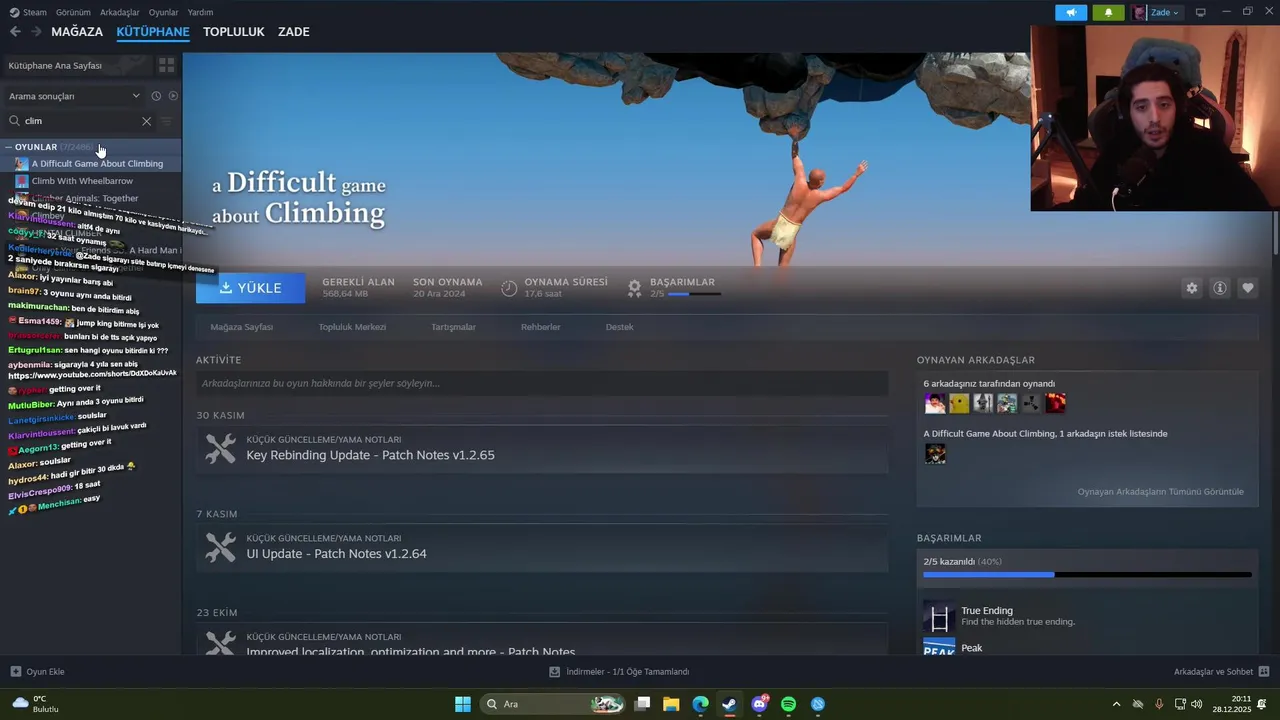Screen dimensions: 1280x720
Task: Open Kütüphane Ana Sayfası button
Action: (x=77, y=65)
